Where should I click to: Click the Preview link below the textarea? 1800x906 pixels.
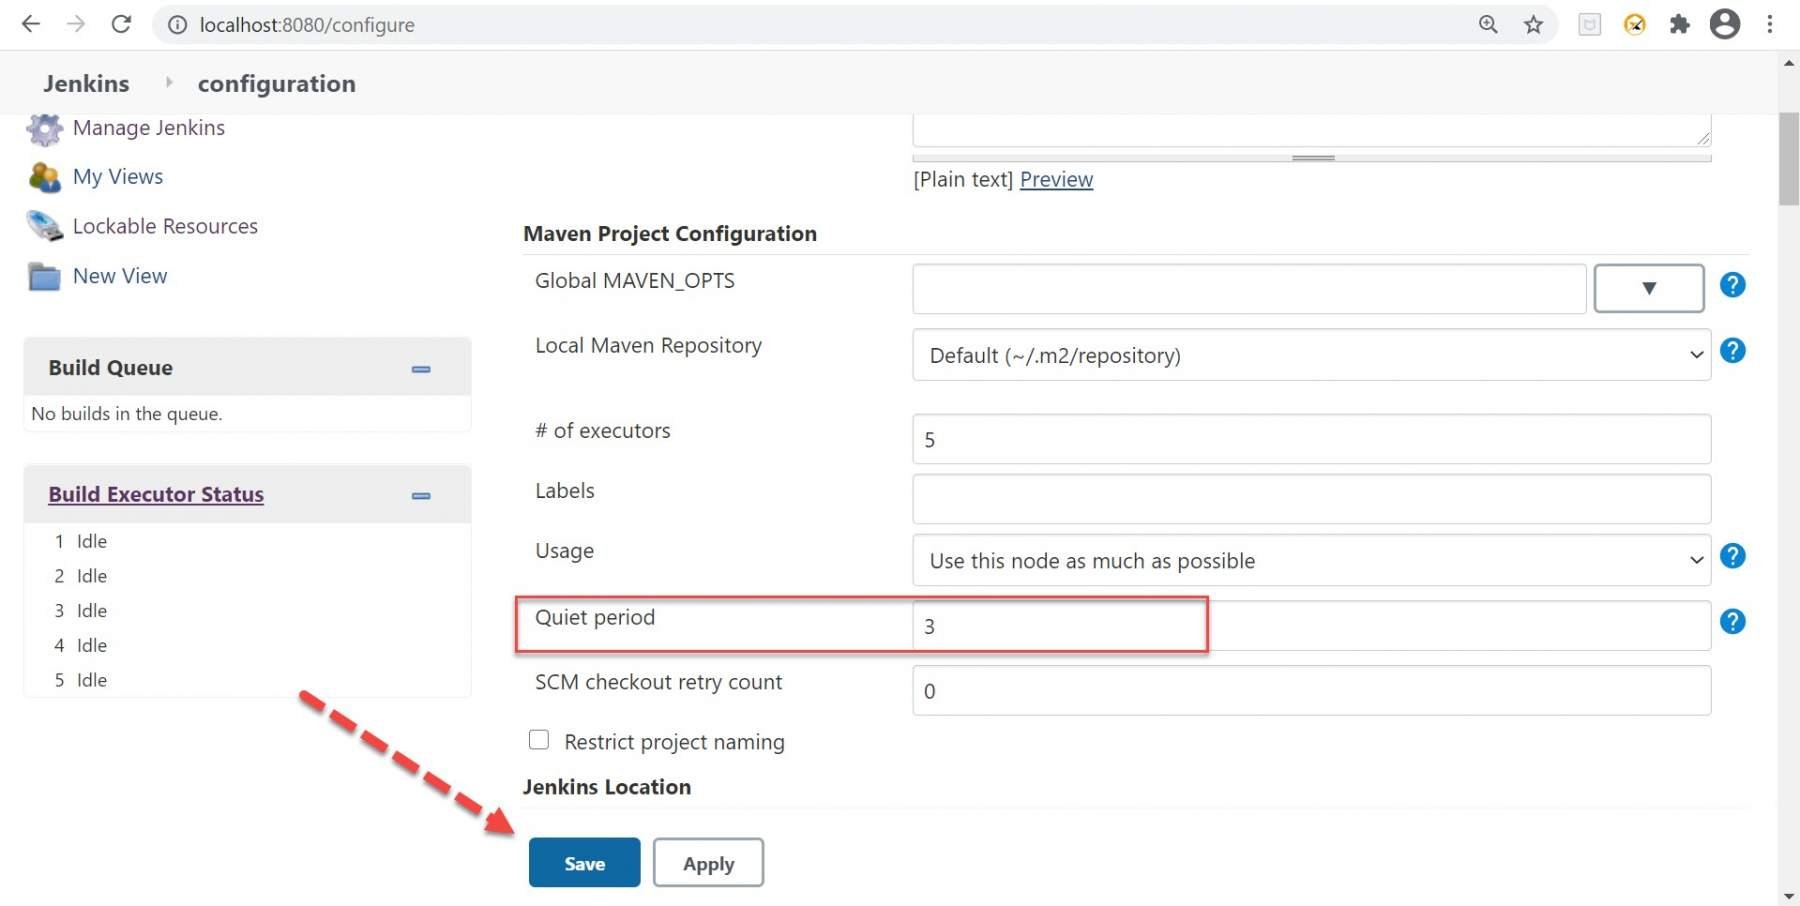click(x=1056, y=179)
